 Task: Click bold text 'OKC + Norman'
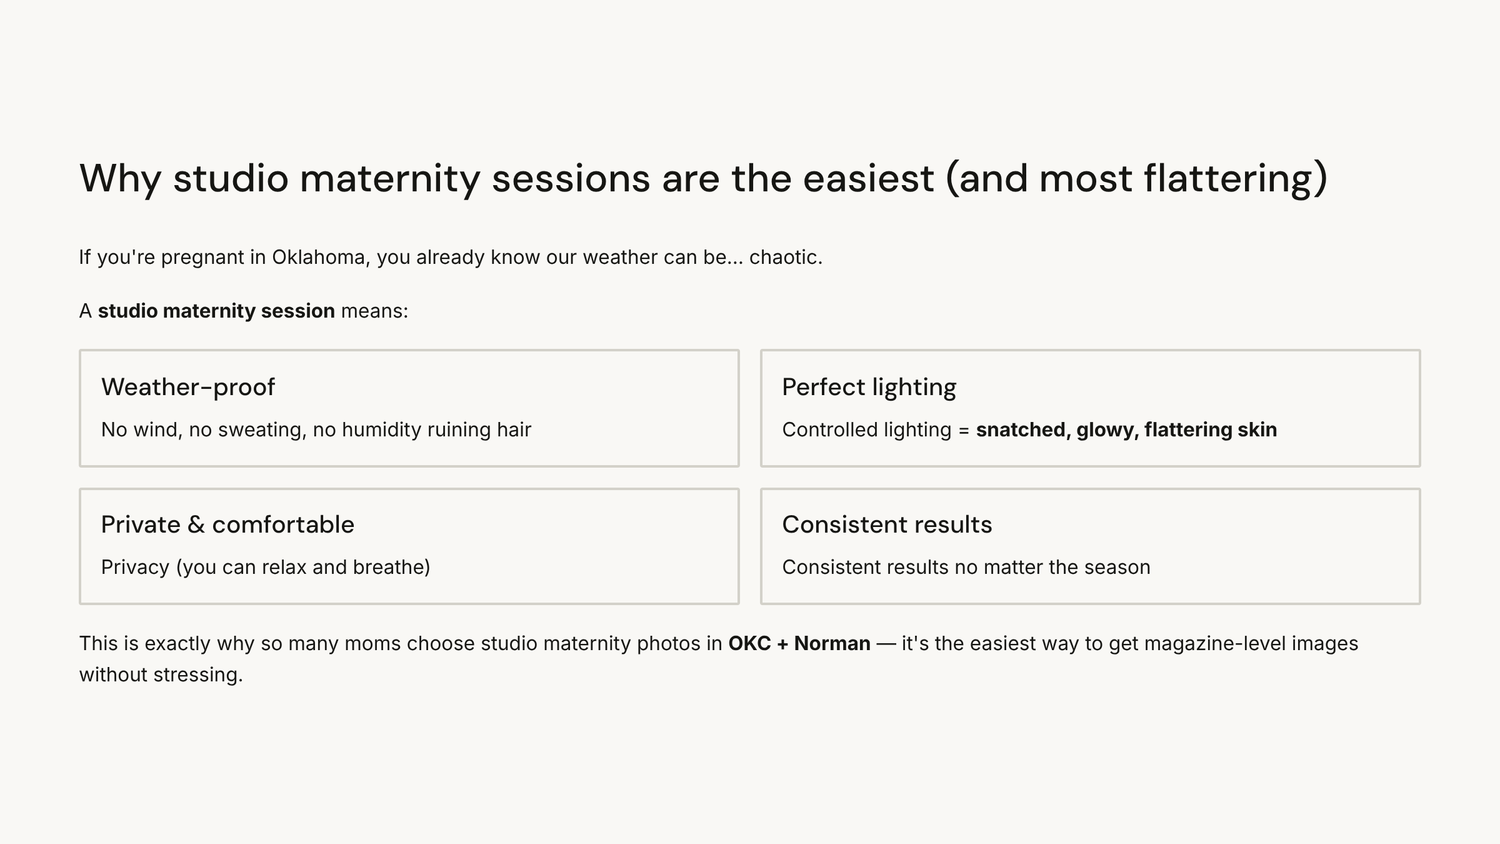click(799, 644)
